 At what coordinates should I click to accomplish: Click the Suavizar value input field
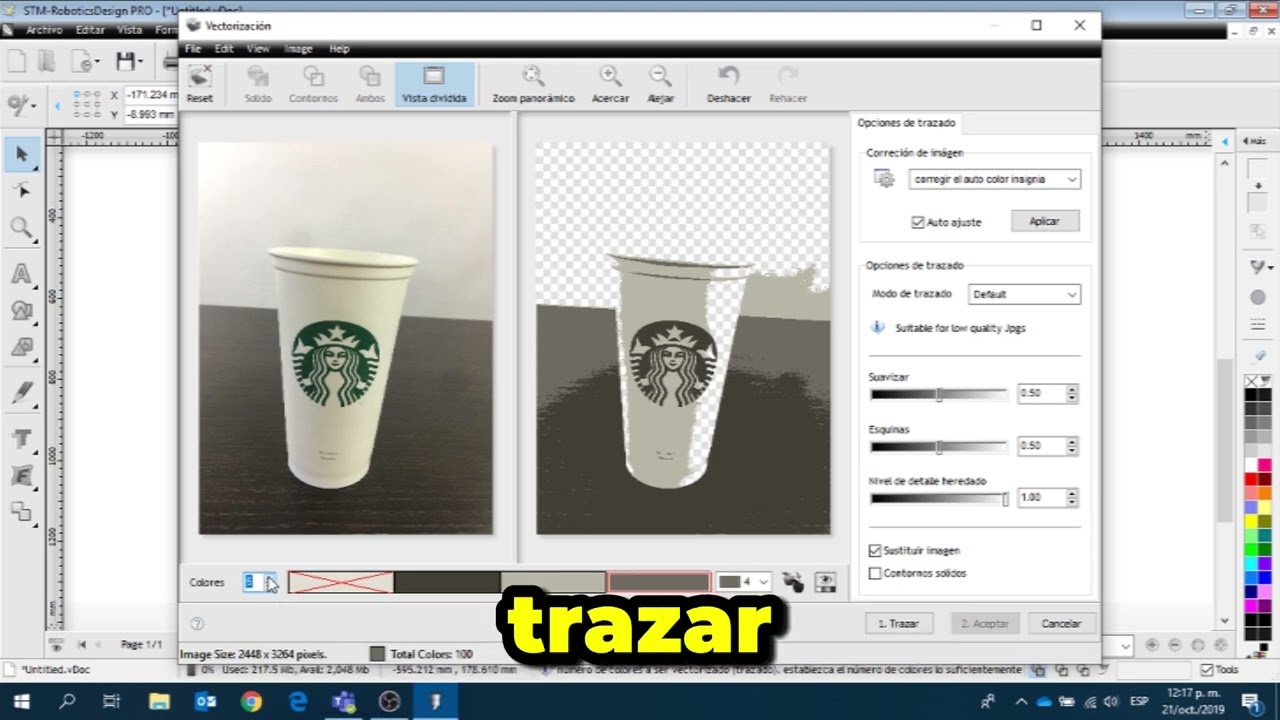point(1041,393)
